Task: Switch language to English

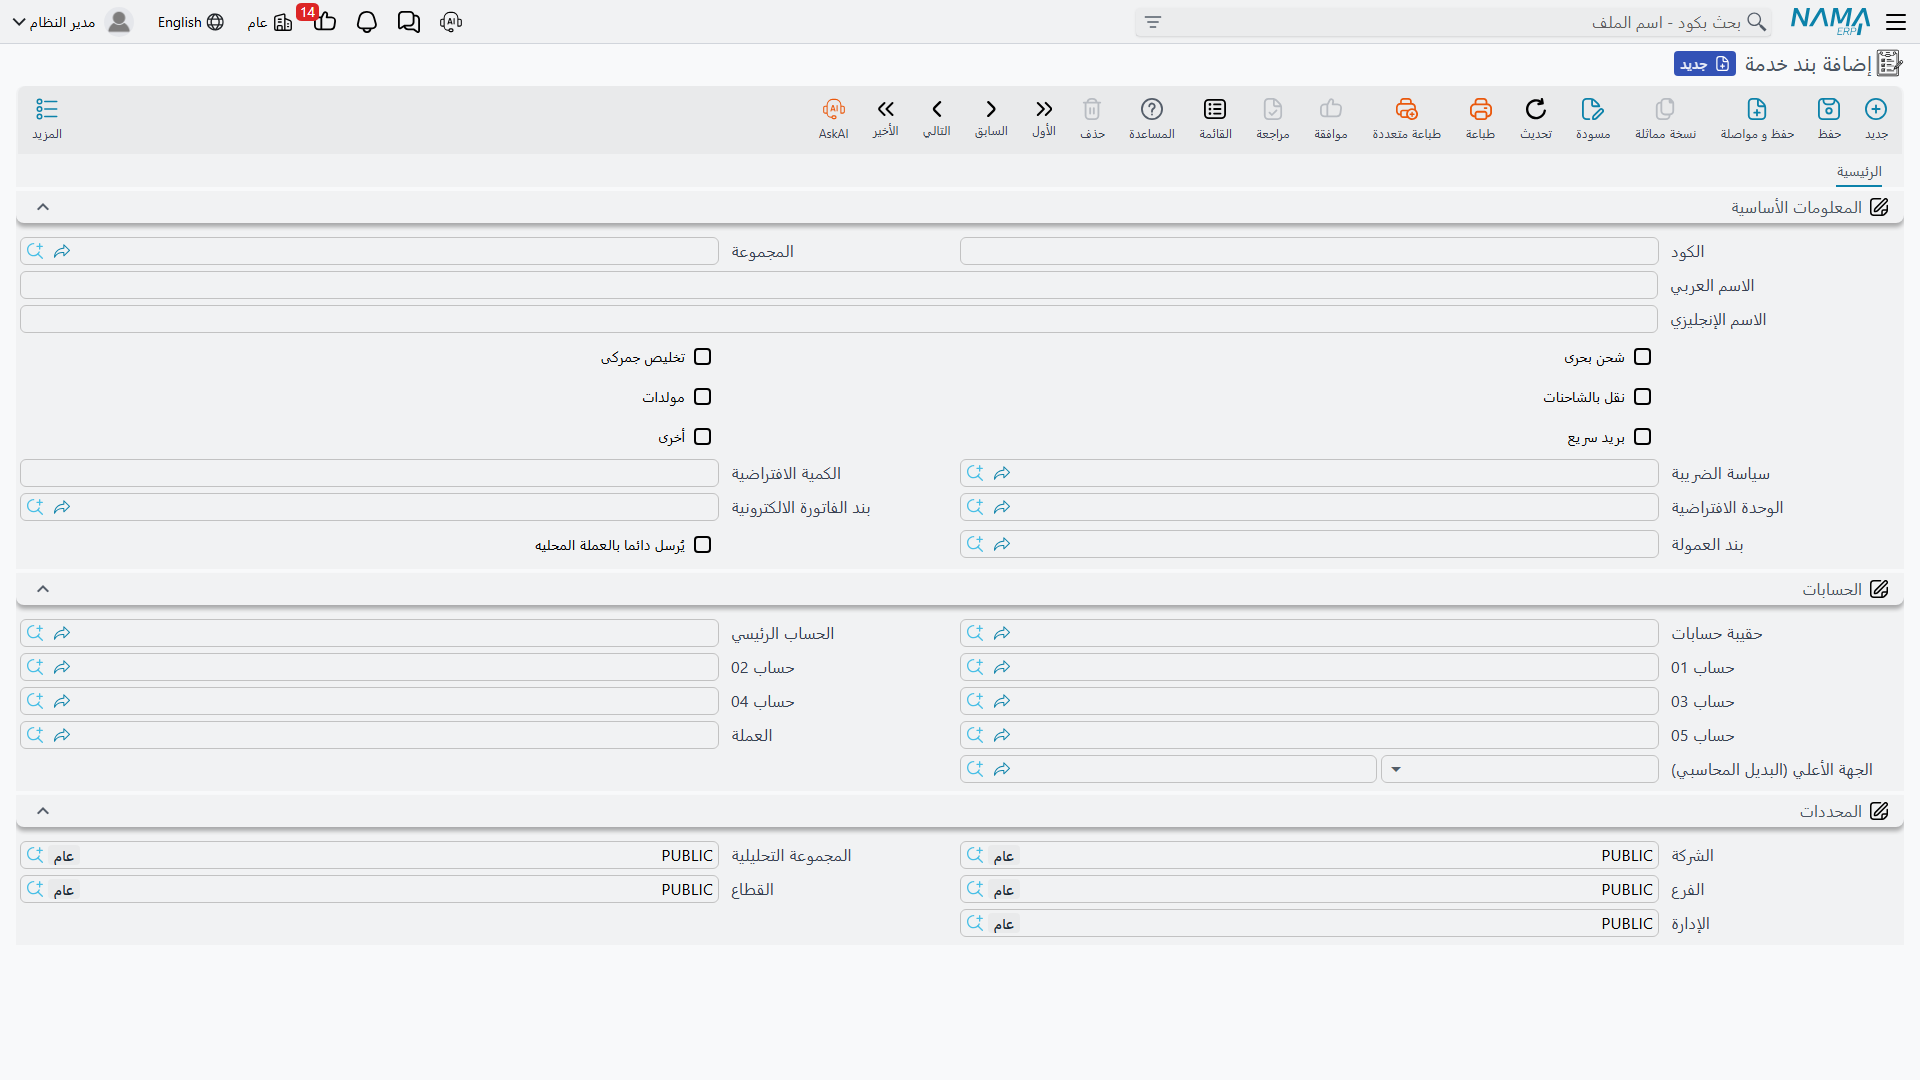Action: [190, 22]
